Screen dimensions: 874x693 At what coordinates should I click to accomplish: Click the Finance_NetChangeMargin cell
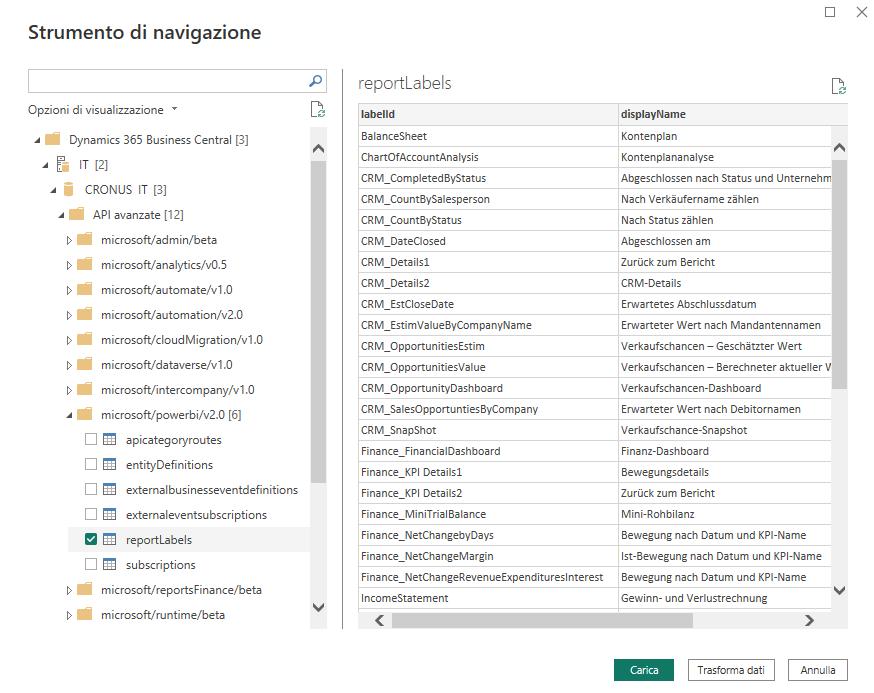(488, 556)
